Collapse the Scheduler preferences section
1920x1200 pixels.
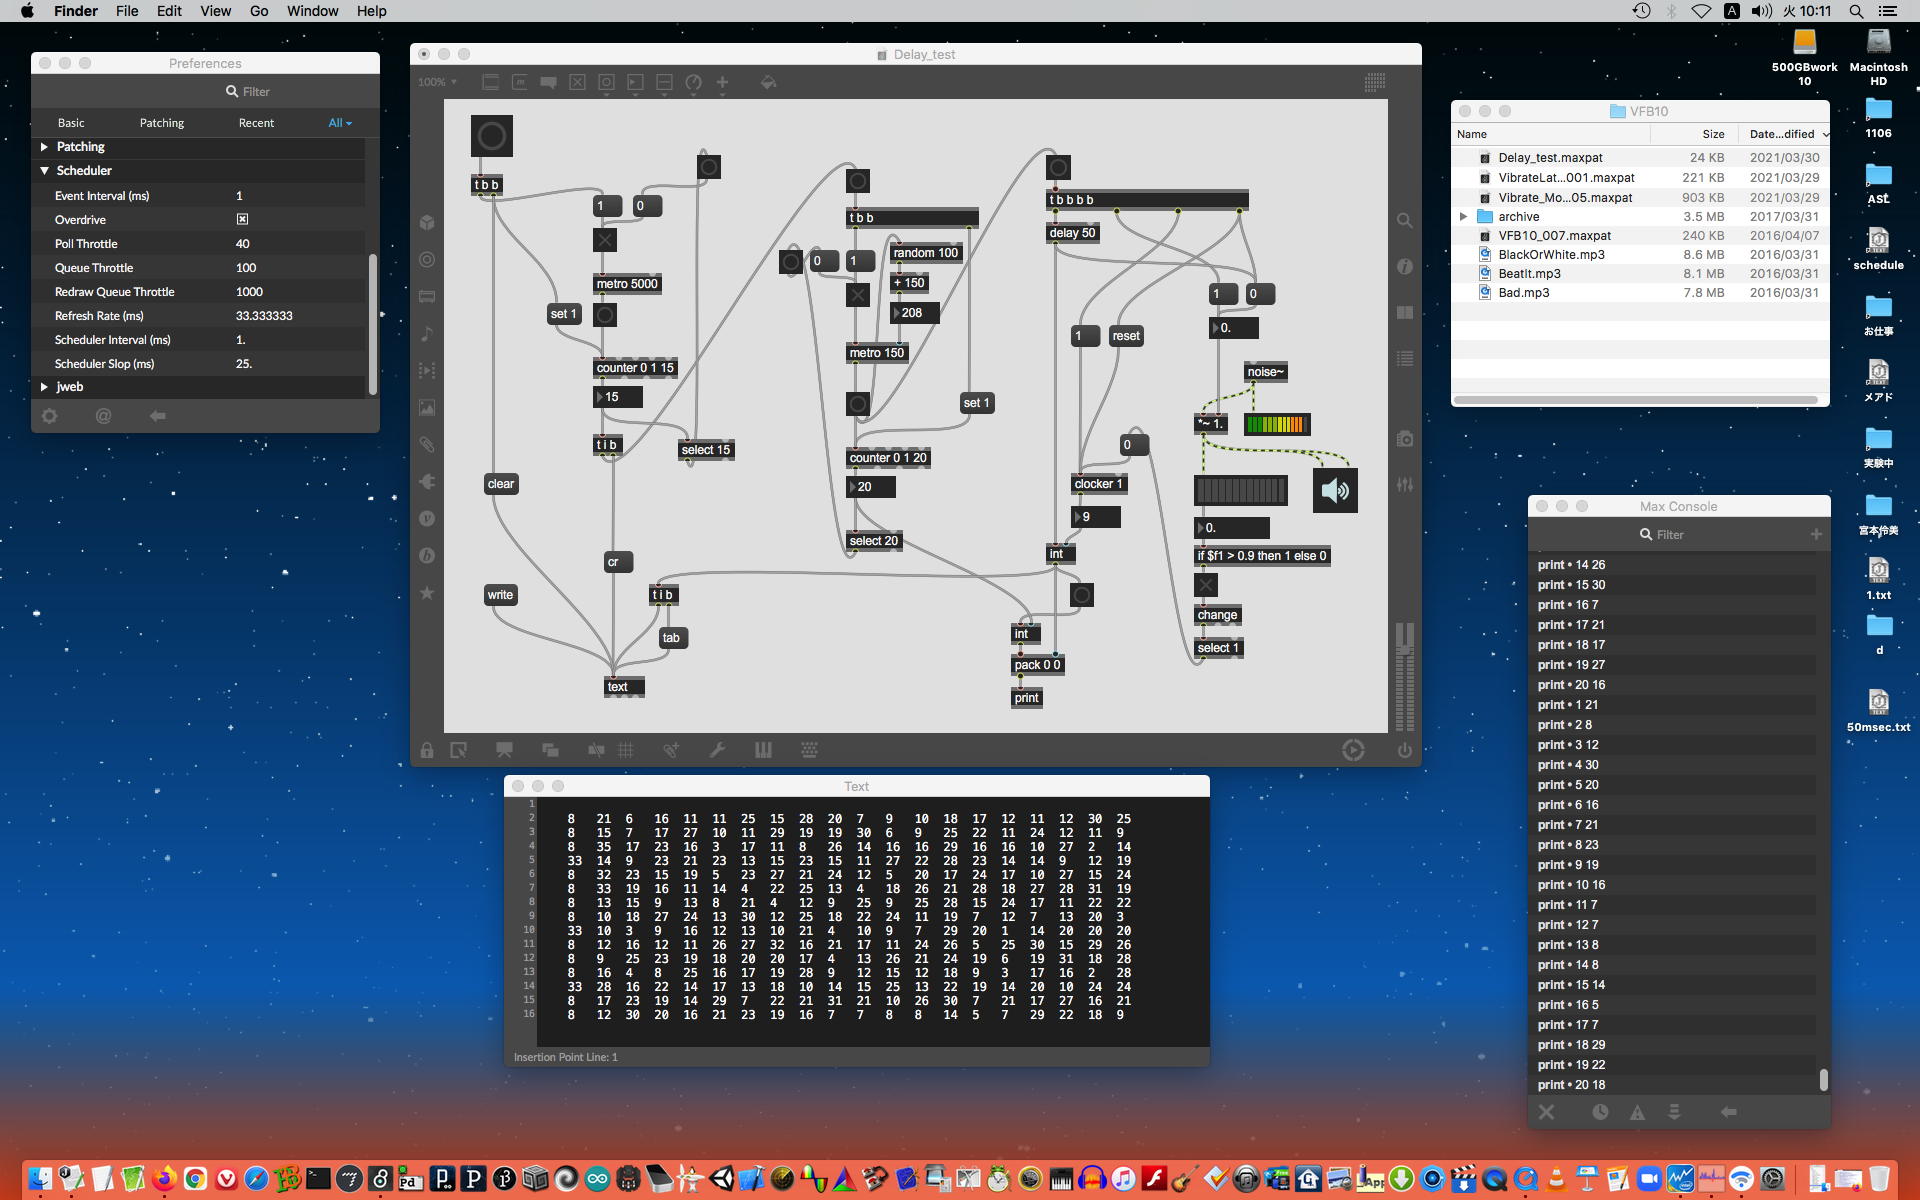click(44, 171)
